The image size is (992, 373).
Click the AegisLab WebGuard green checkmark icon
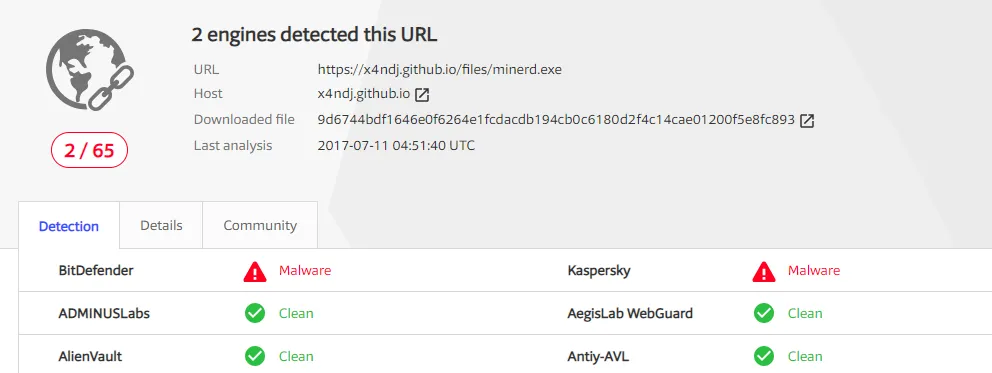click(764, 314)
